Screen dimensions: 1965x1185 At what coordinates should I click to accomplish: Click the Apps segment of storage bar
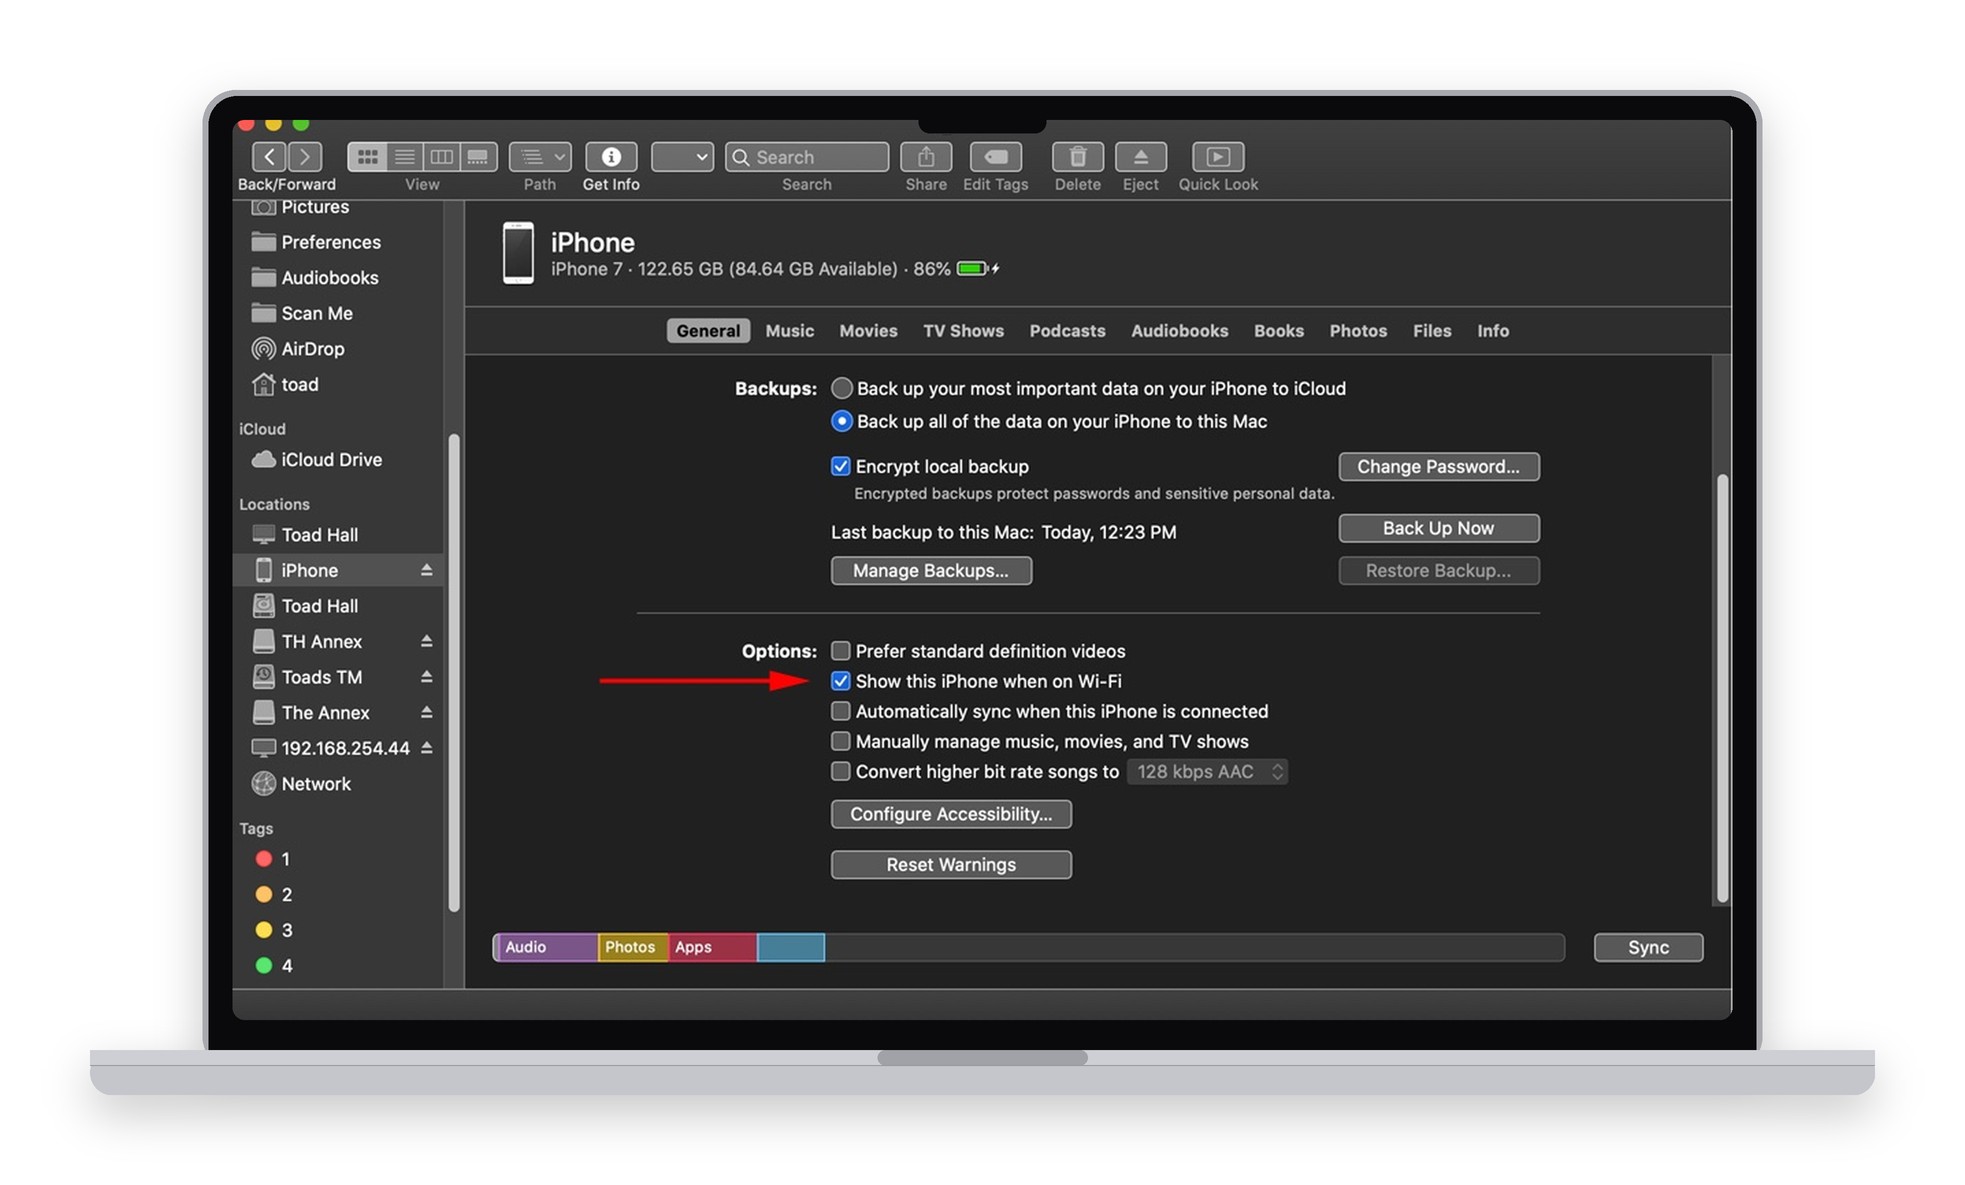pyautogui.click(x=711, y=947)
